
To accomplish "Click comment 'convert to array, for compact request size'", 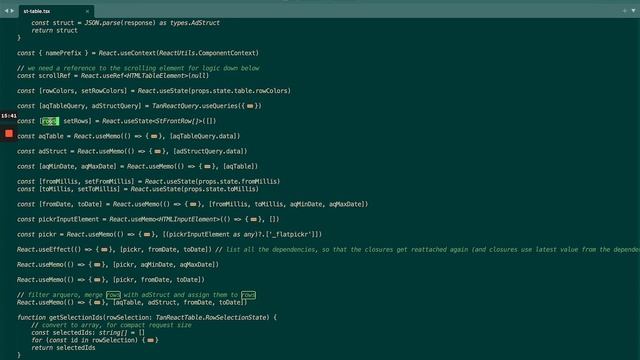I will (x=117, y=325).
